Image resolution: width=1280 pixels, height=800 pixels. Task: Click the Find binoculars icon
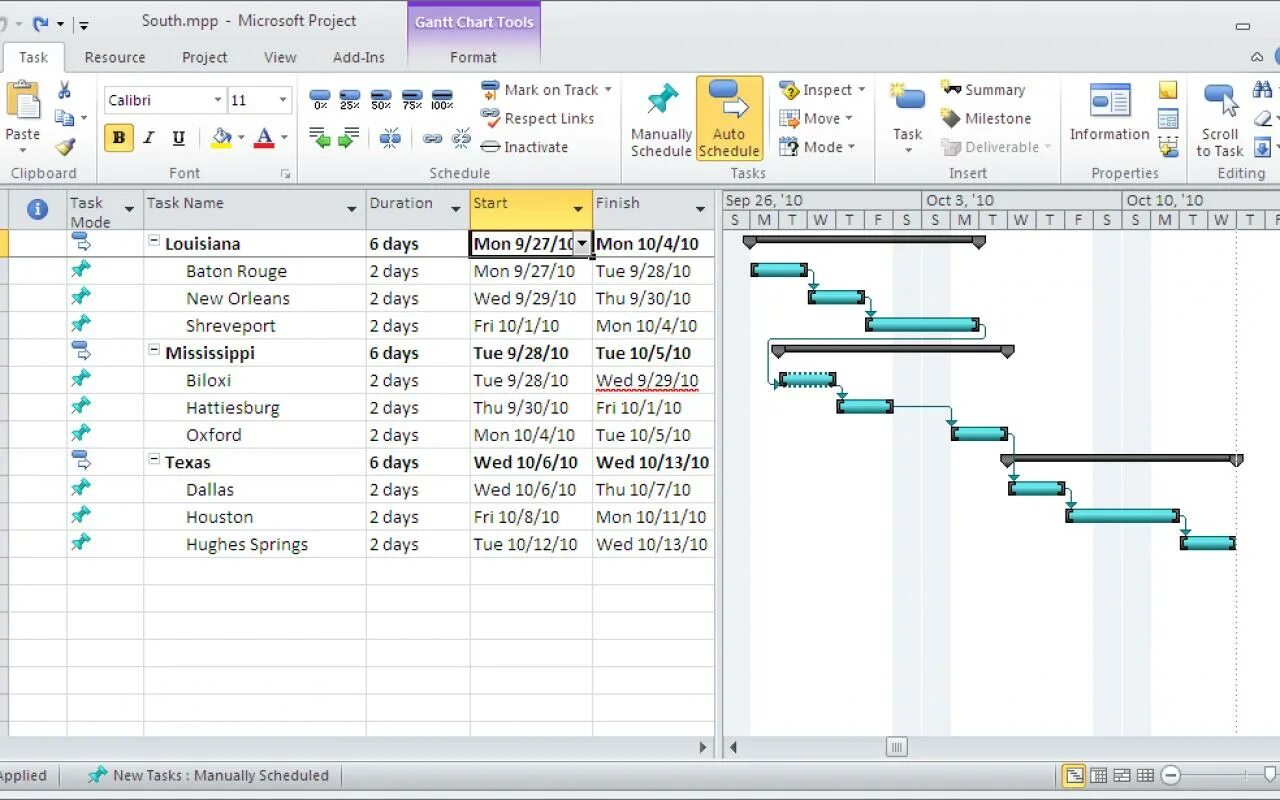tap(1262, 90)
